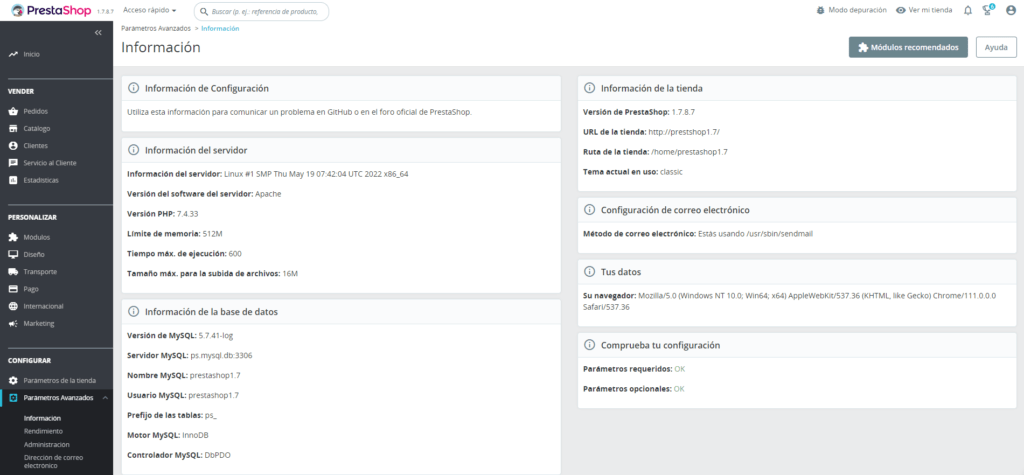The image size is (1024, 475).
Task: Open the user profile avatar icon
Action: tap(1011, 10)
